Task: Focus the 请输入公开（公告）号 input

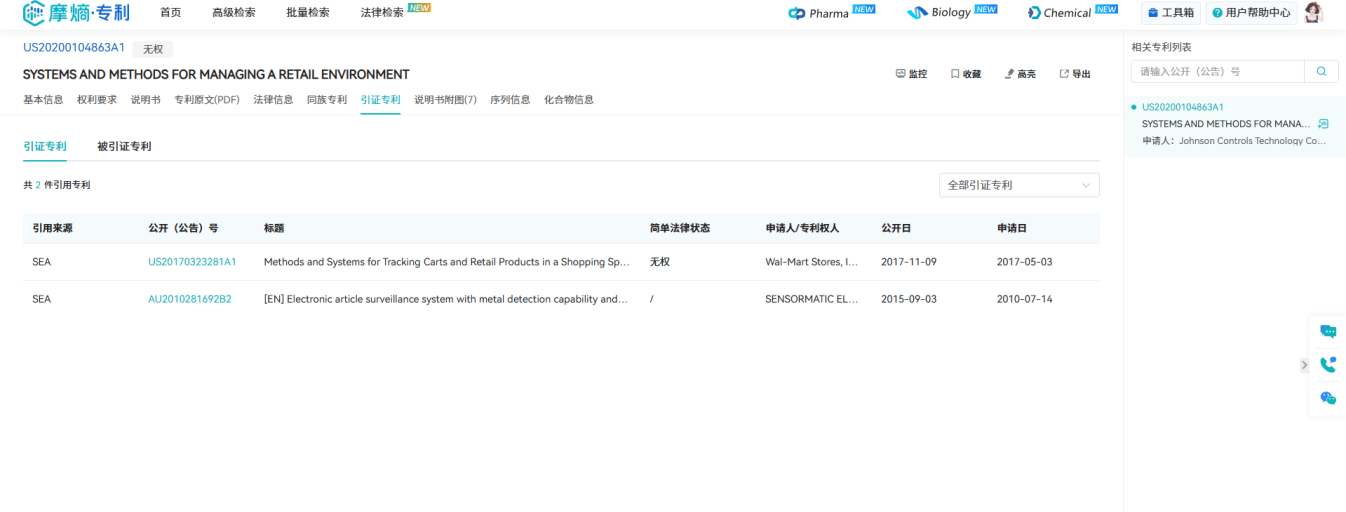Action: coord(1218,72)
